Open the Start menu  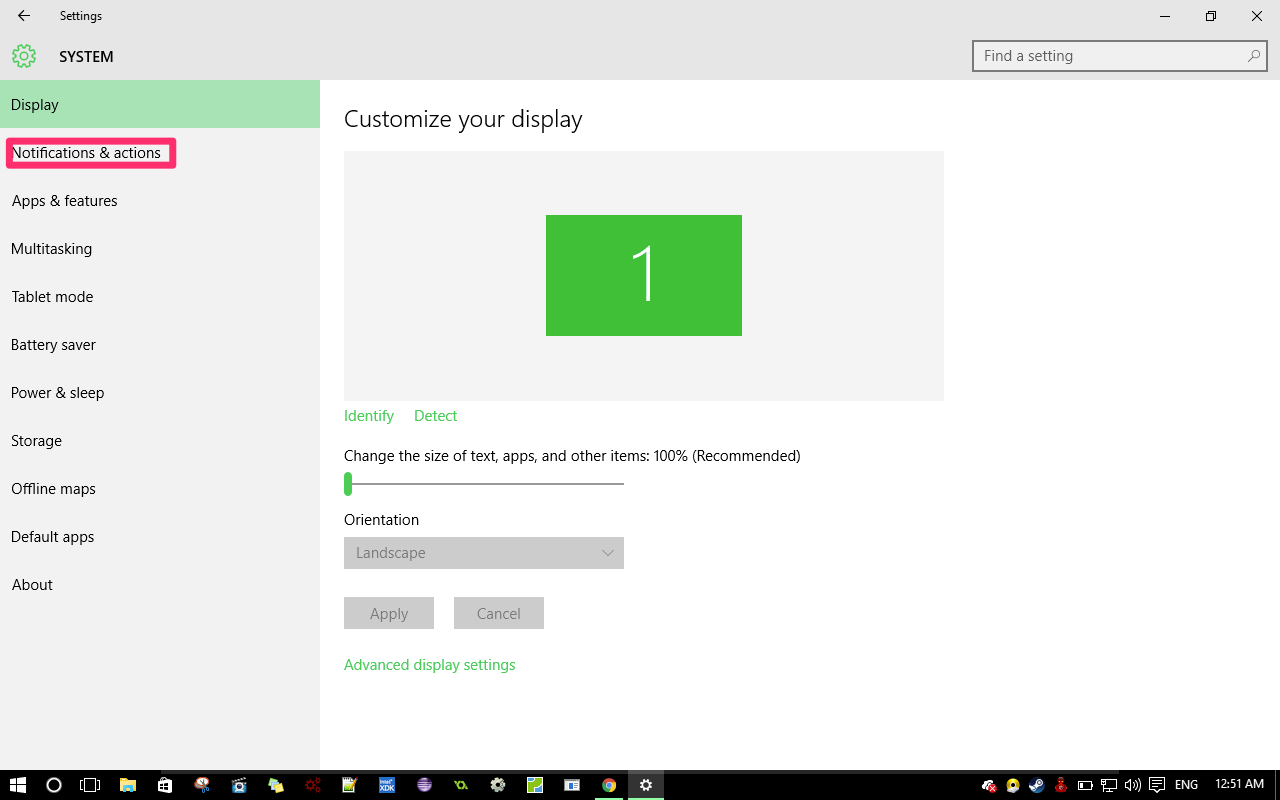[20, 784]
